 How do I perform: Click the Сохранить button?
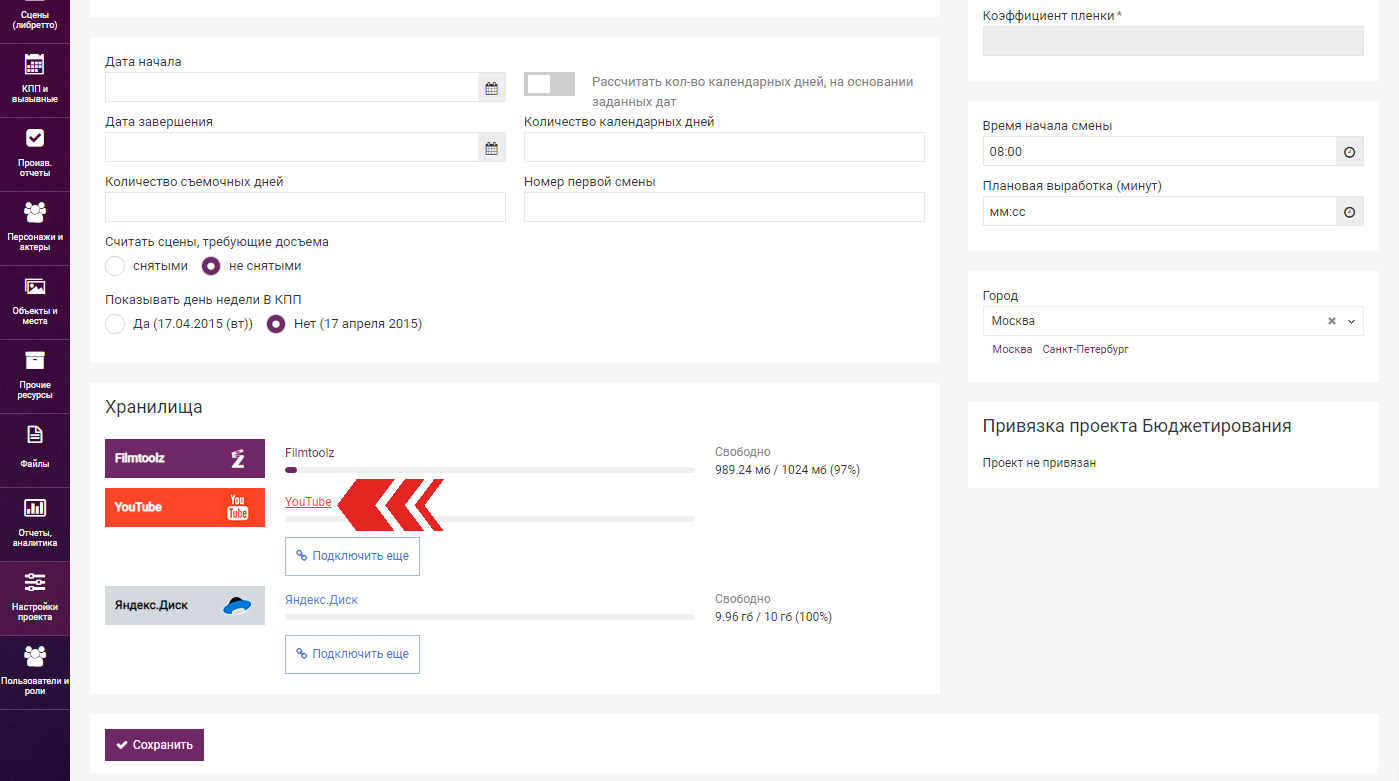click(154, 745)
